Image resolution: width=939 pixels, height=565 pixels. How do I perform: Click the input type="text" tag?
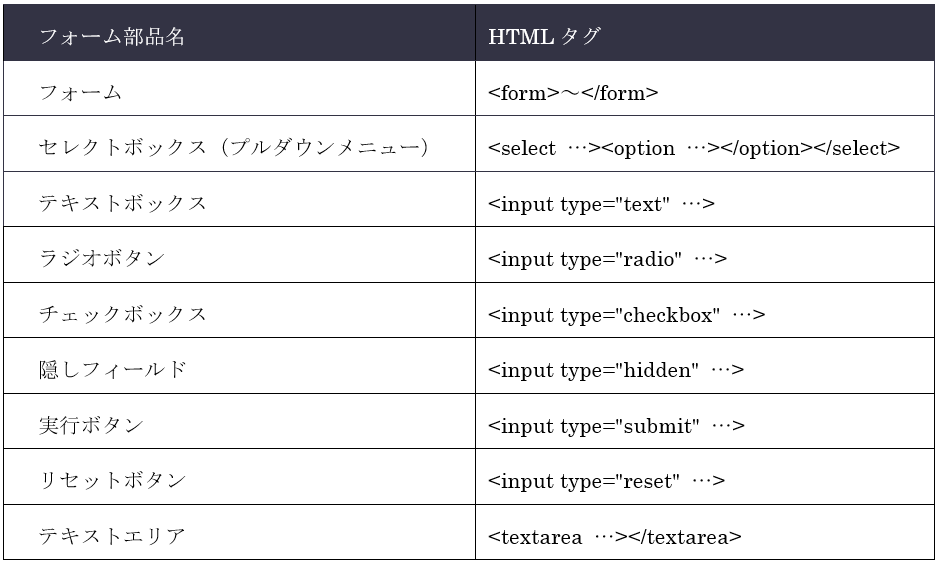click(602, 204)
